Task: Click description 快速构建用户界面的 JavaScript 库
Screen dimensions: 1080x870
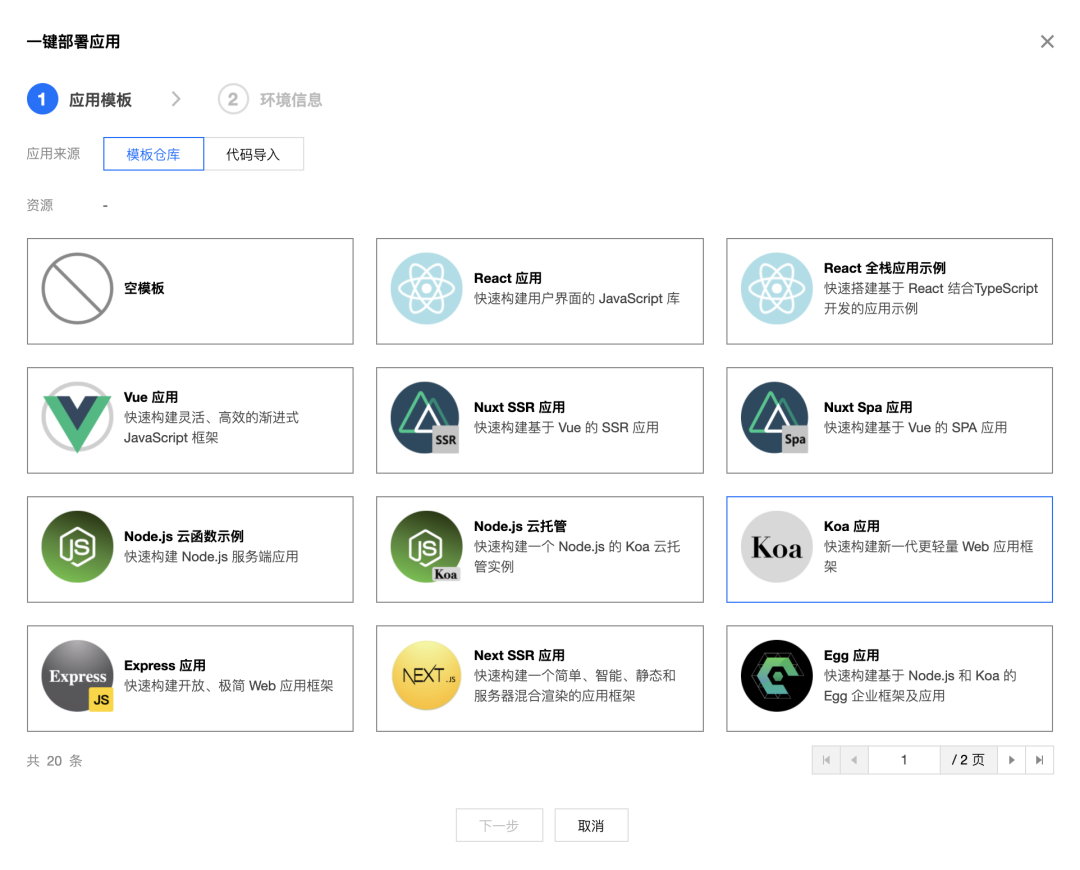Action: (x=577, y=298)
